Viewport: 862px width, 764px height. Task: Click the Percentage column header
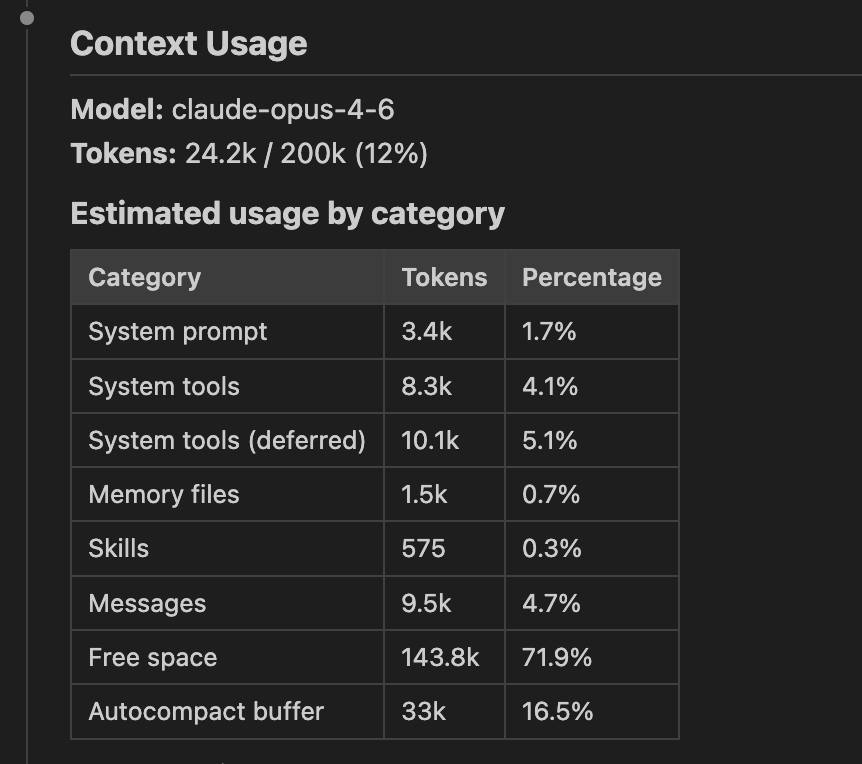point(592,278)
